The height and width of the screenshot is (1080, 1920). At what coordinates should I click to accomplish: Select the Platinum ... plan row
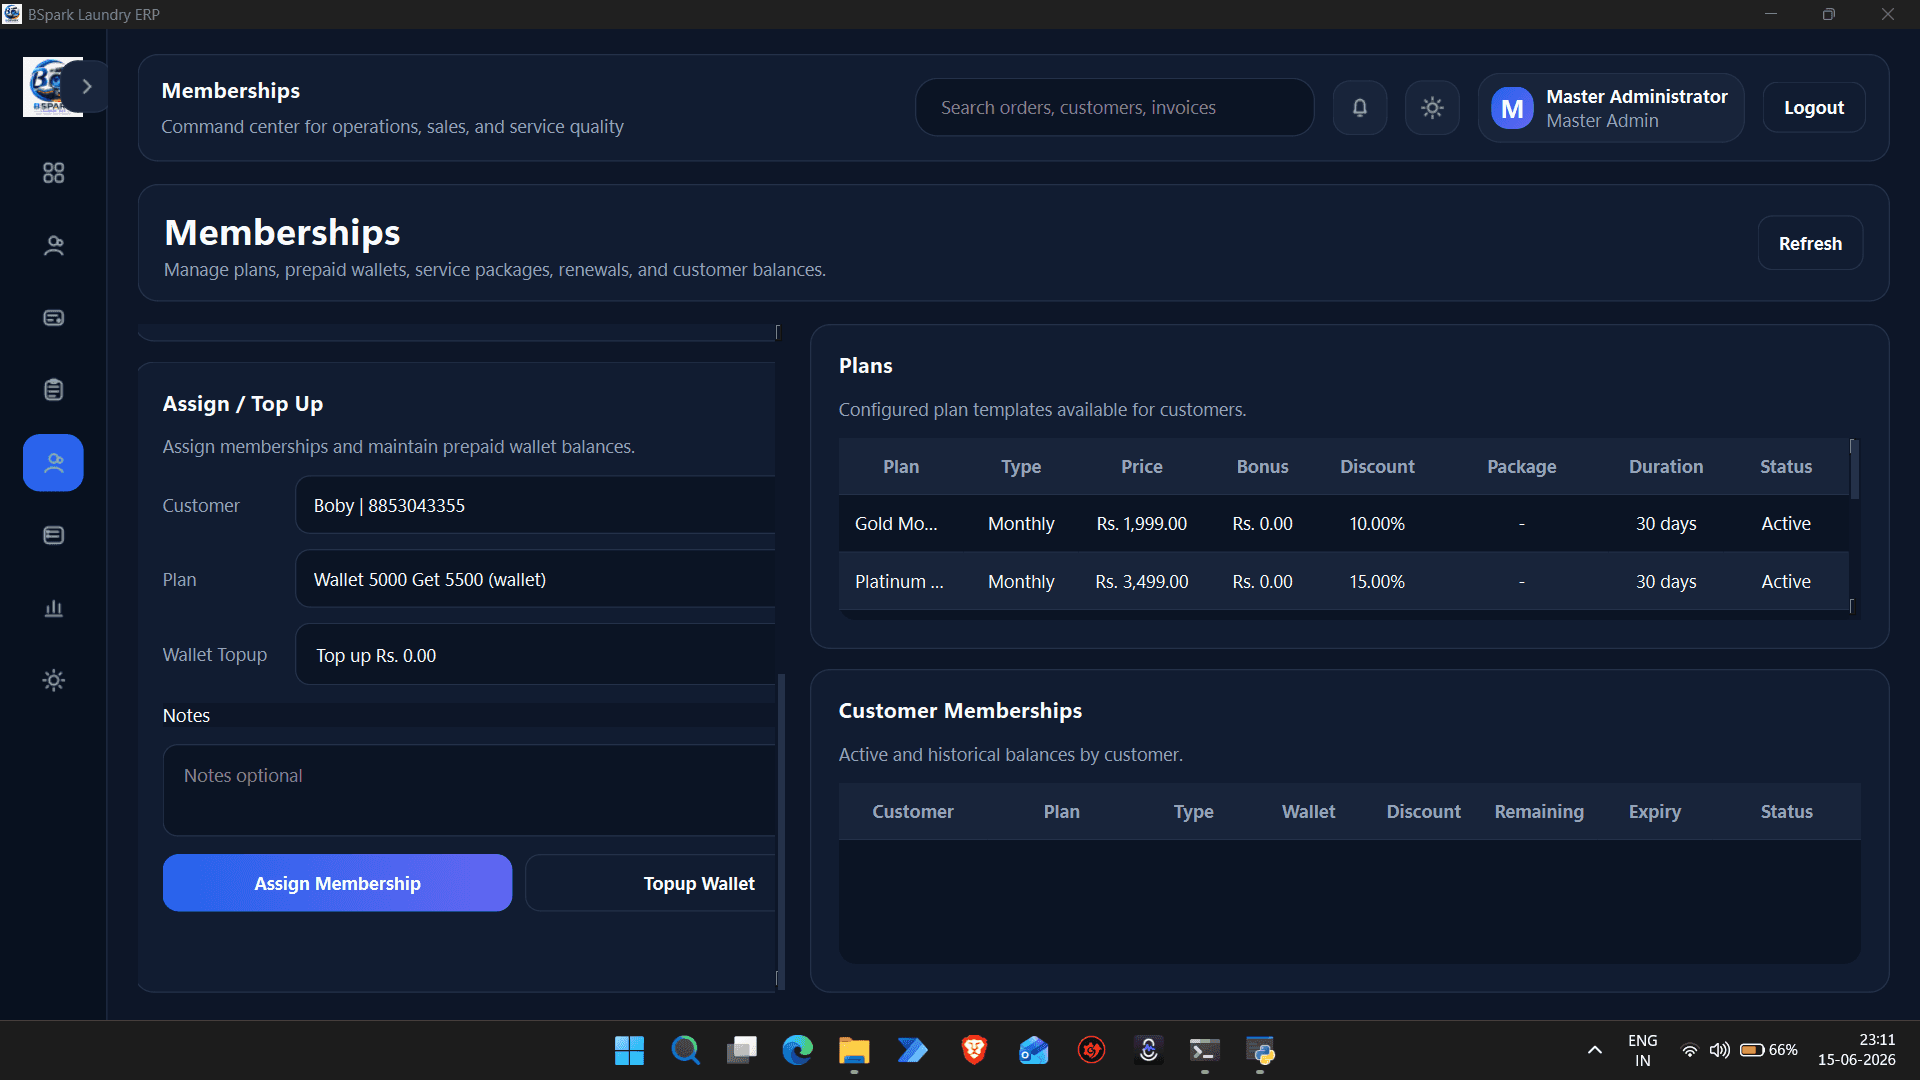point(1344,582)
